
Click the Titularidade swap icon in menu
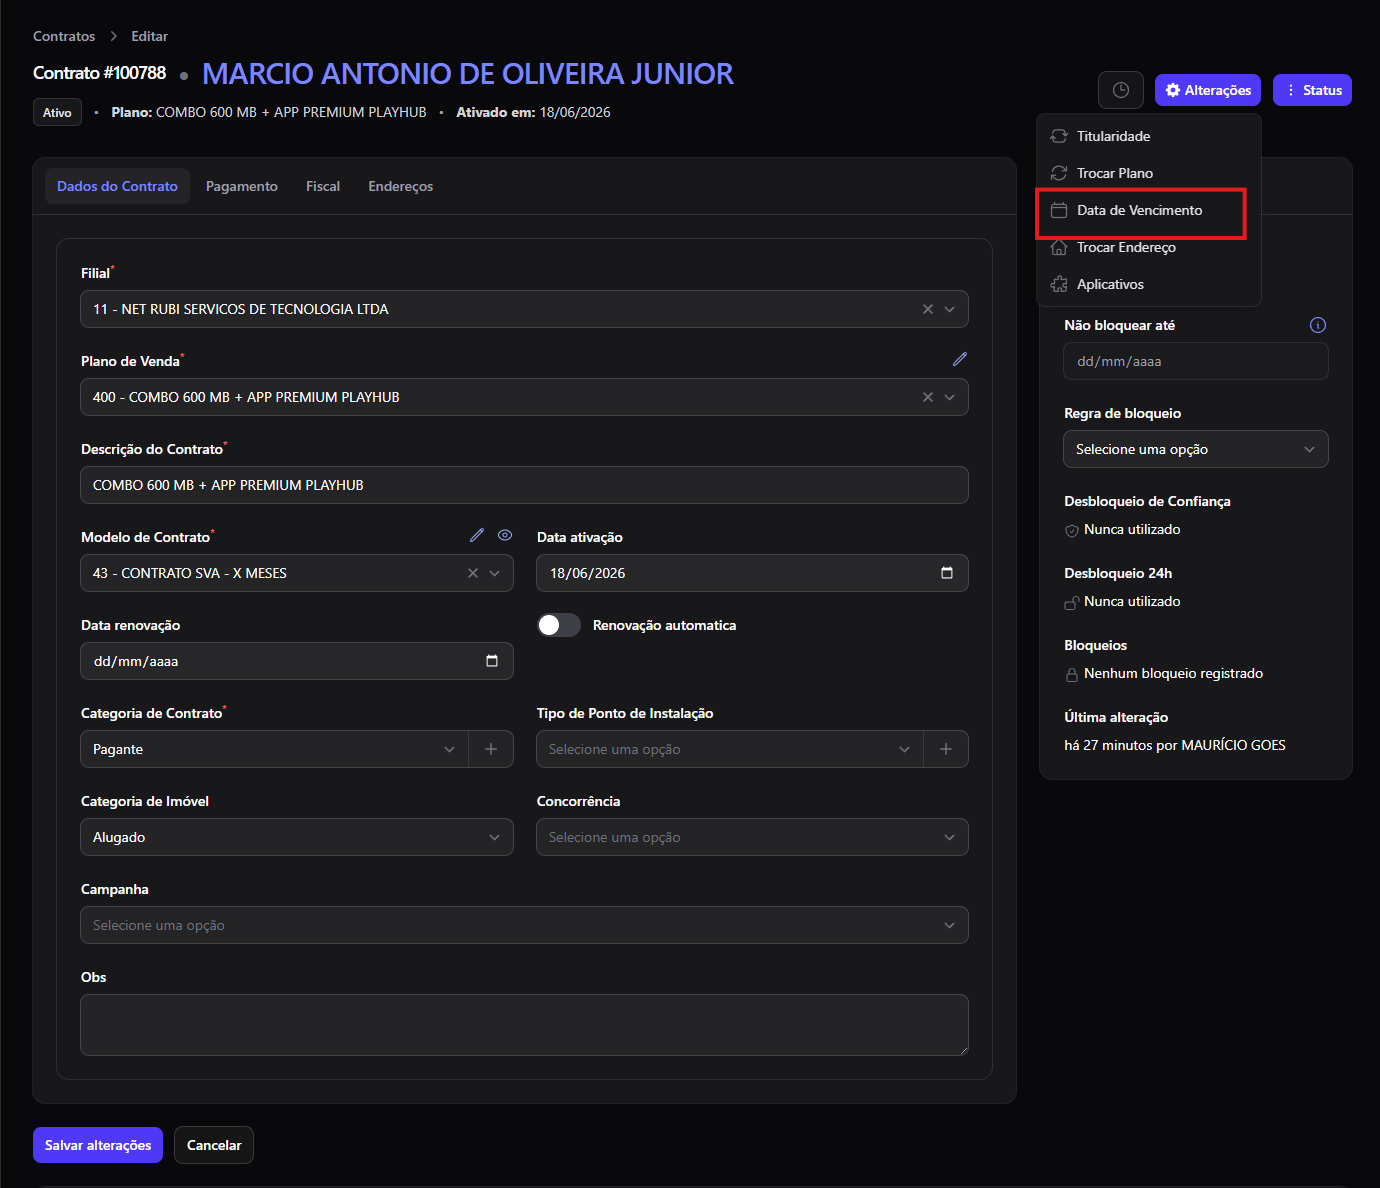[x=1059, y=136]
